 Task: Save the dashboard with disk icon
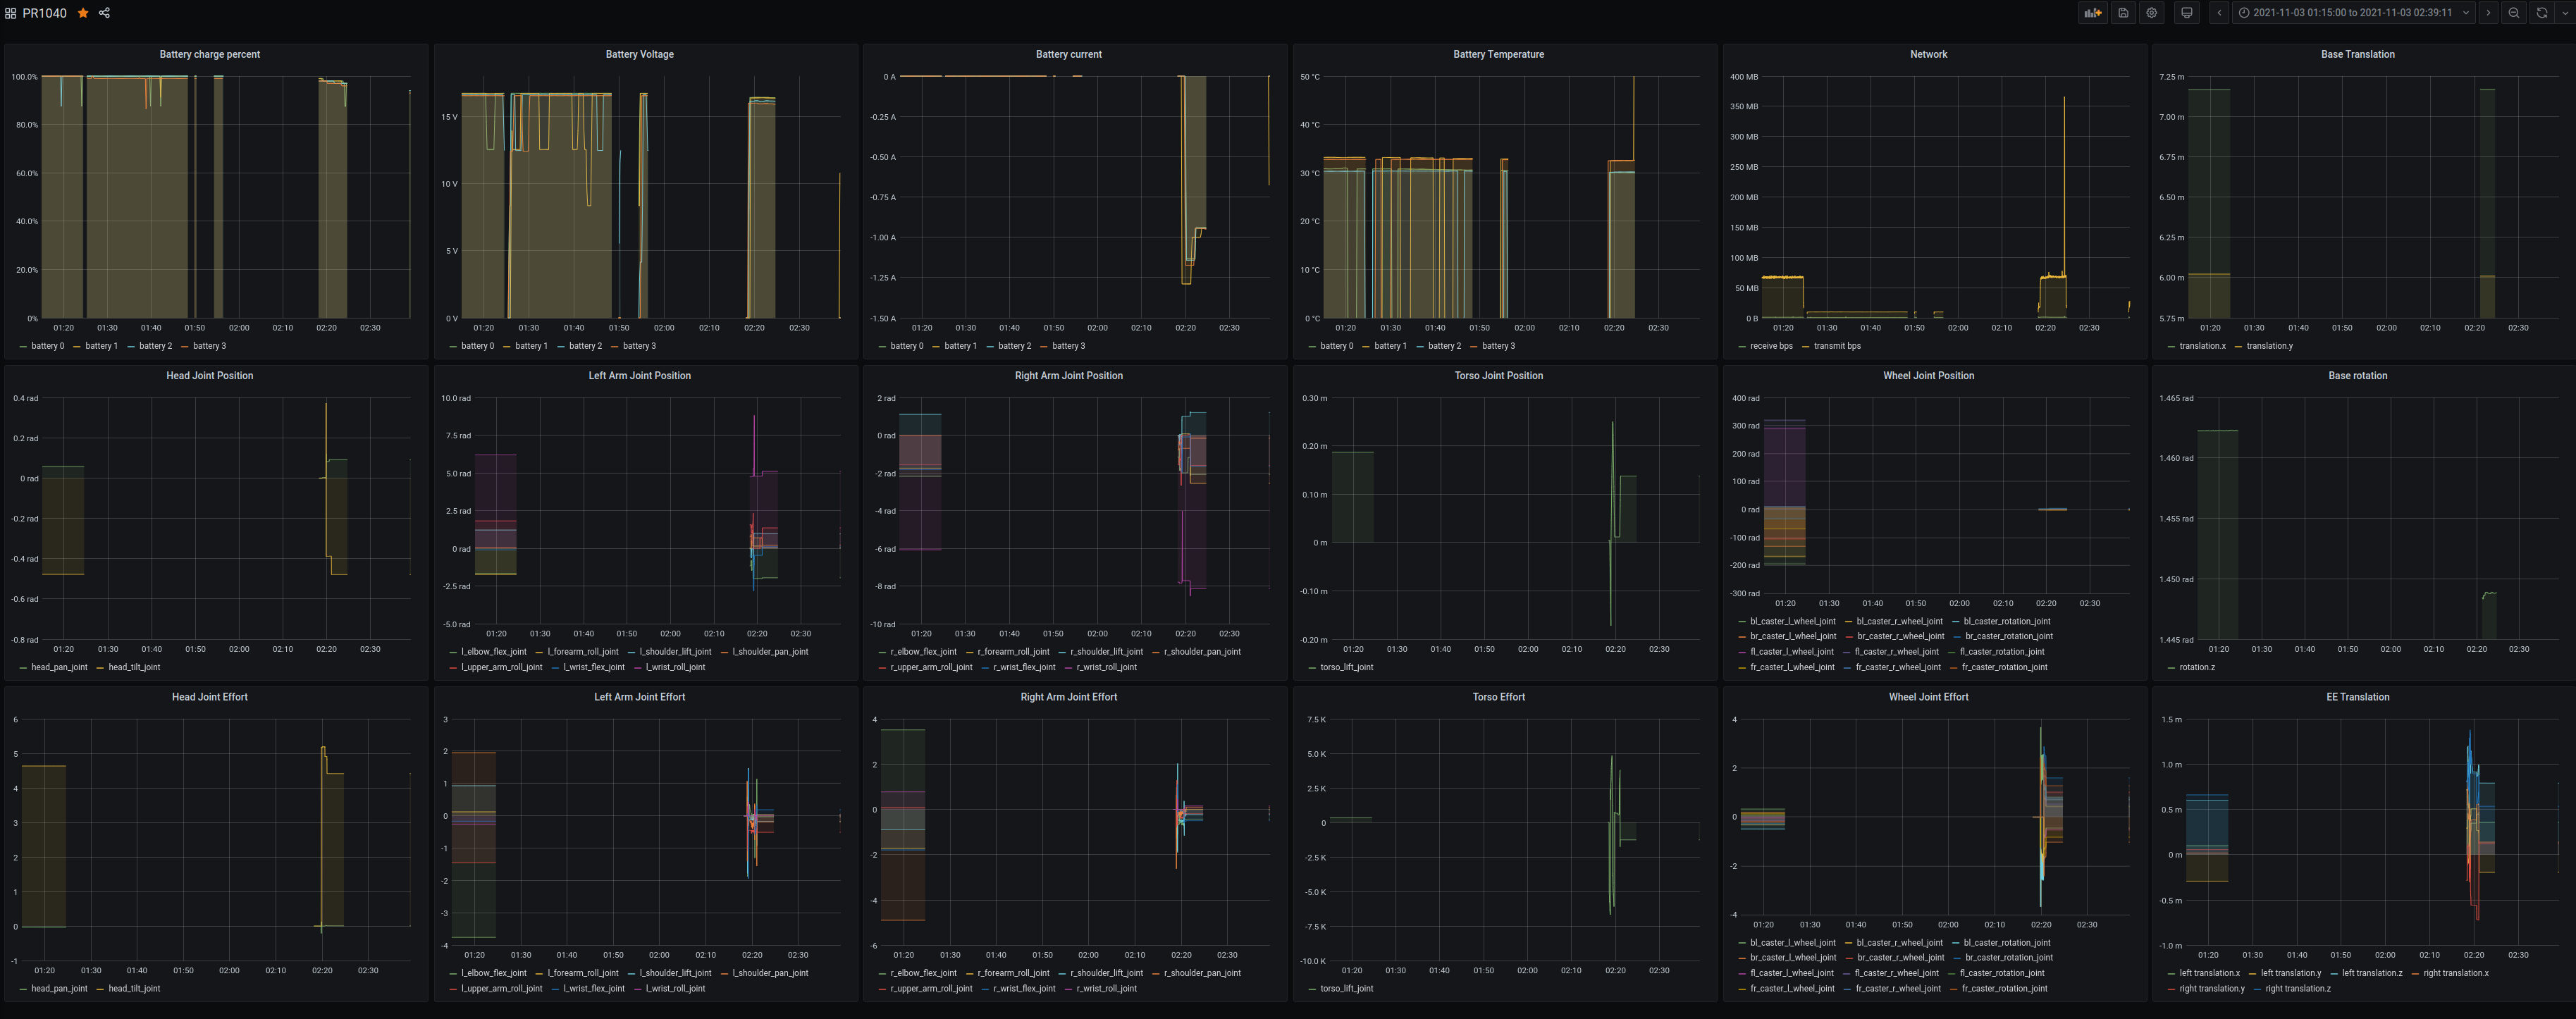2123,13
